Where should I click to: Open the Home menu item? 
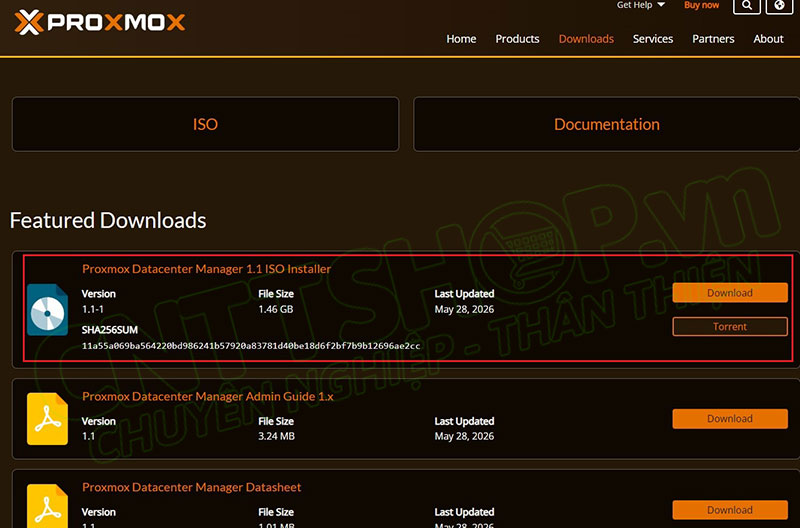461,39
